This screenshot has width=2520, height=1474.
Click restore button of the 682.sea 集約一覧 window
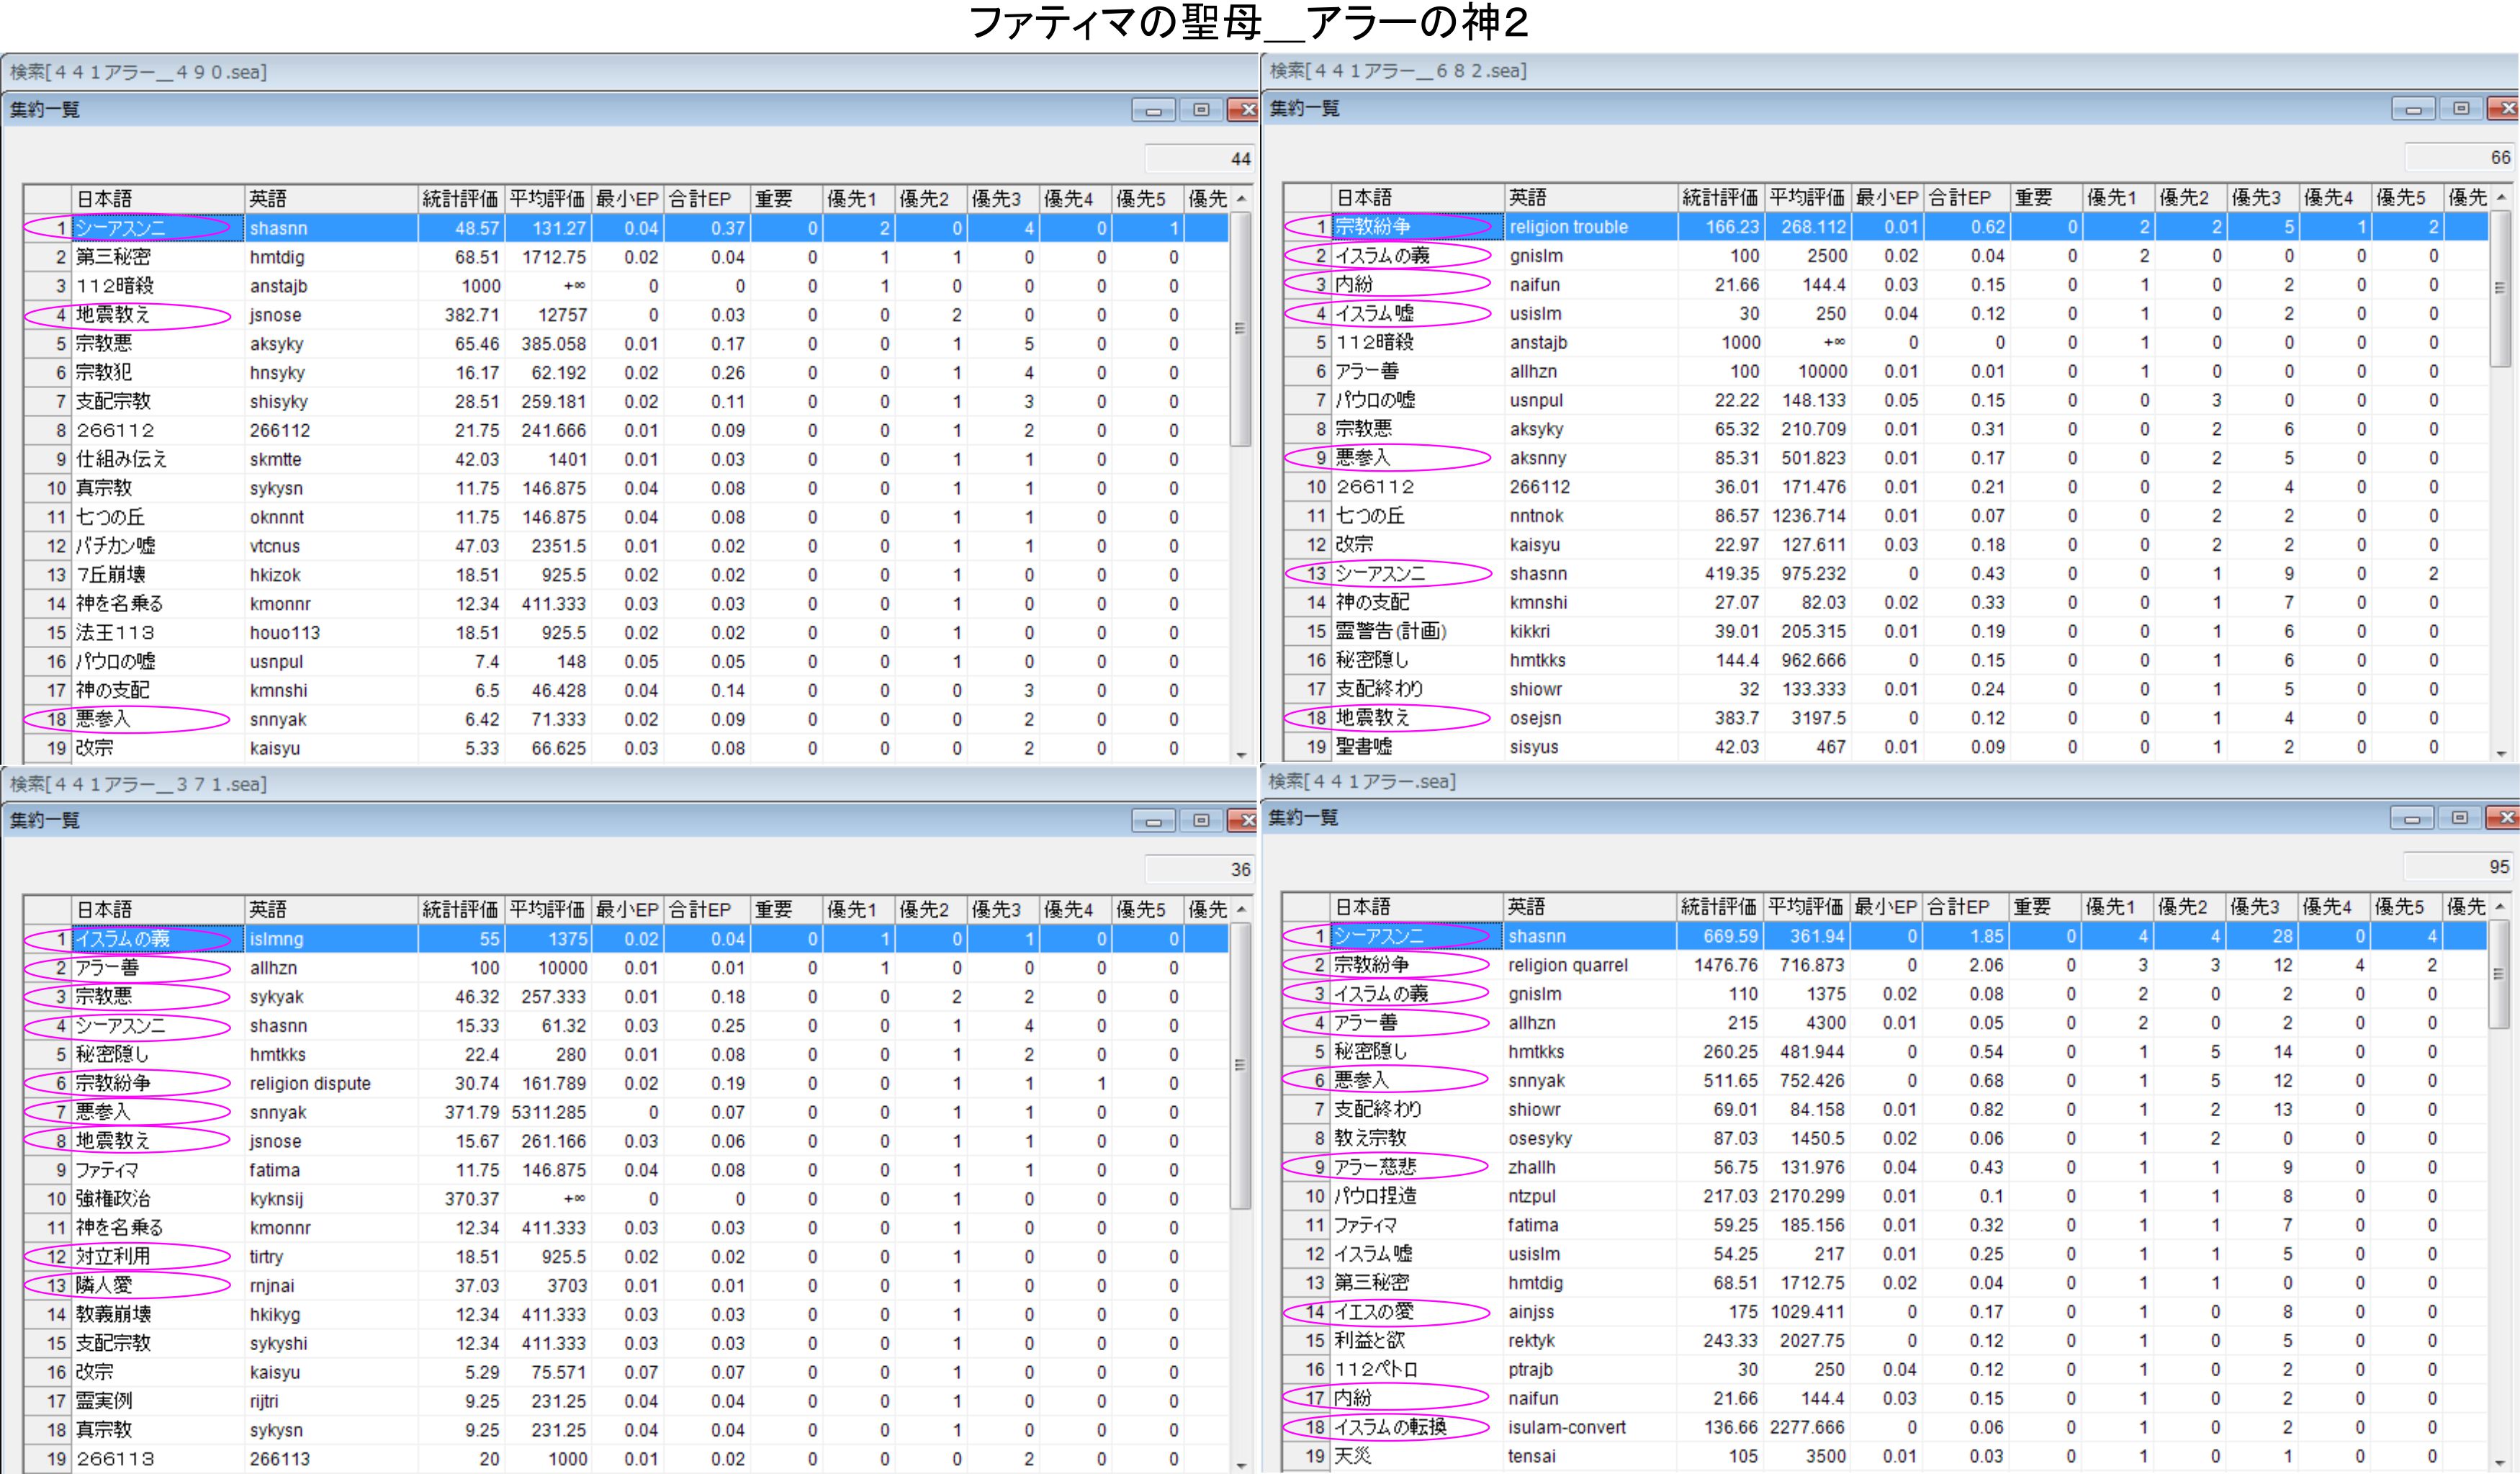(x=2460, y=109)
